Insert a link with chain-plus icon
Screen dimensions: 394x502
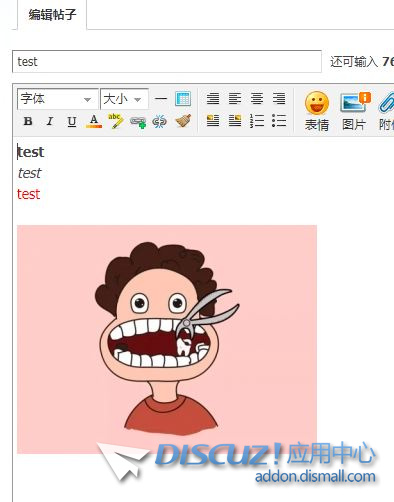(138, 122)
